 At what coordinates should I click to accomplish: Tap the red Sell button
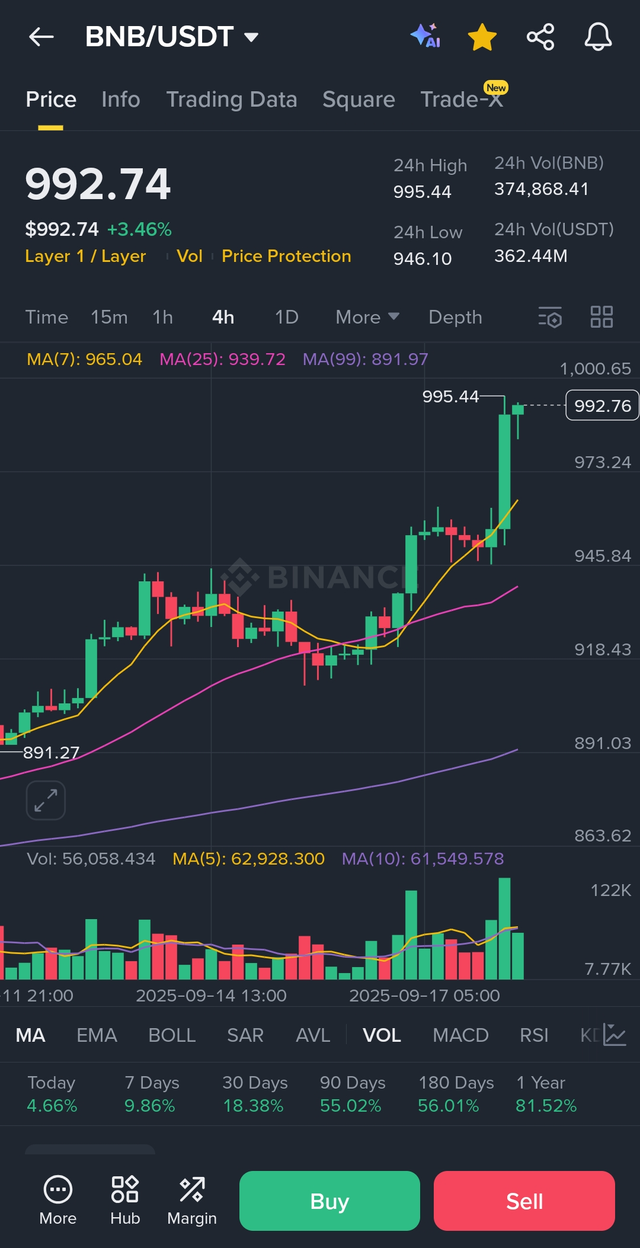524,1201
